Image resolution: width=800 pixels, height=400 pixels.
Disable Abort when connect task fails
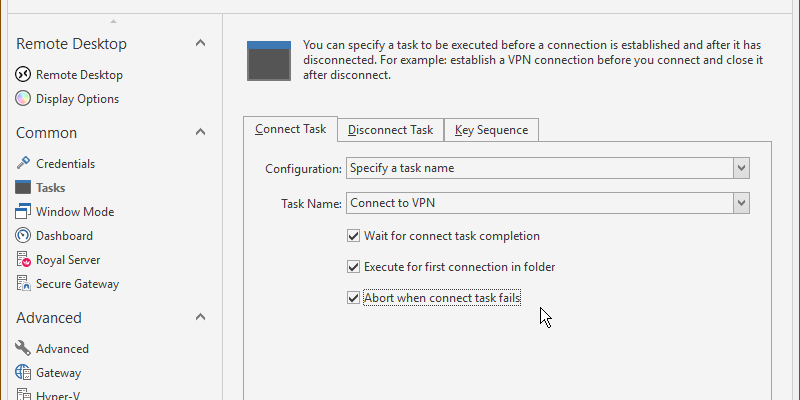click(353, 297)
